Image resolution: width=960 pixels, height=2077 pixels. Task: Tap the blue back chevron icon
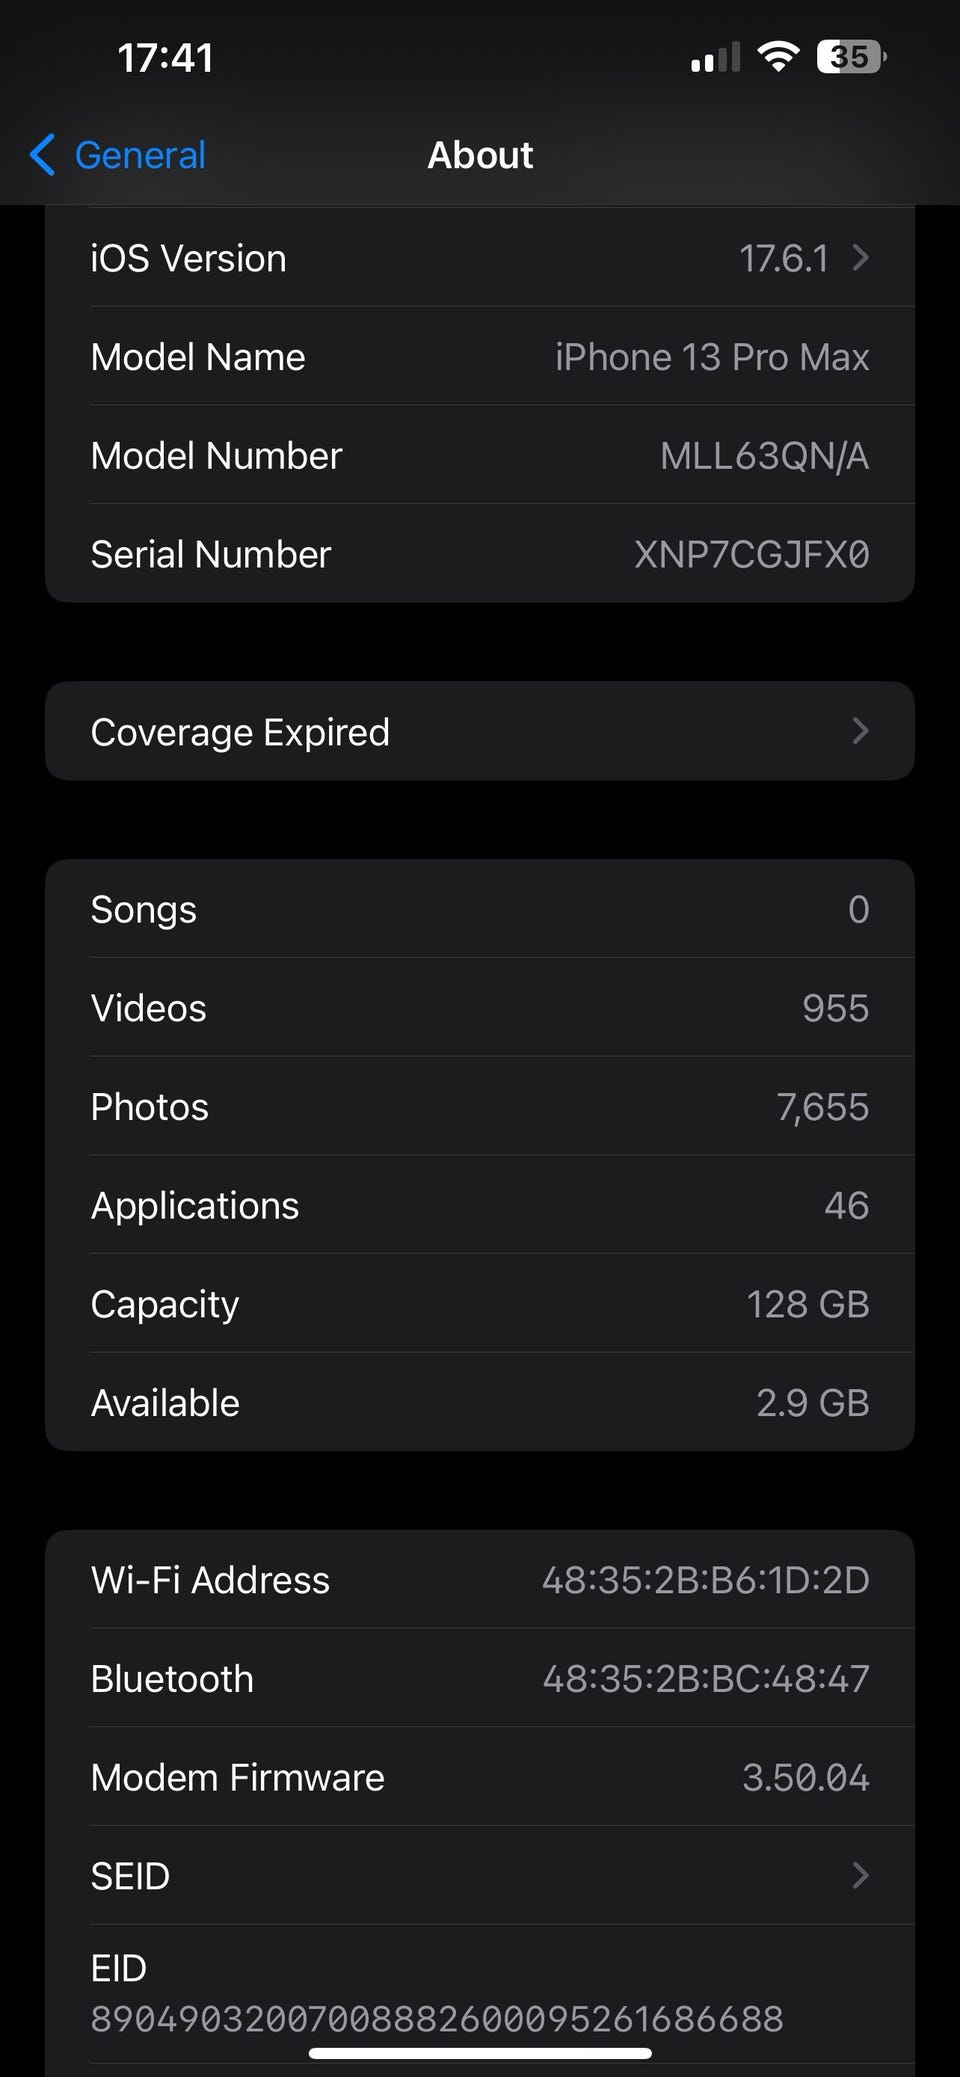[42, 155]
